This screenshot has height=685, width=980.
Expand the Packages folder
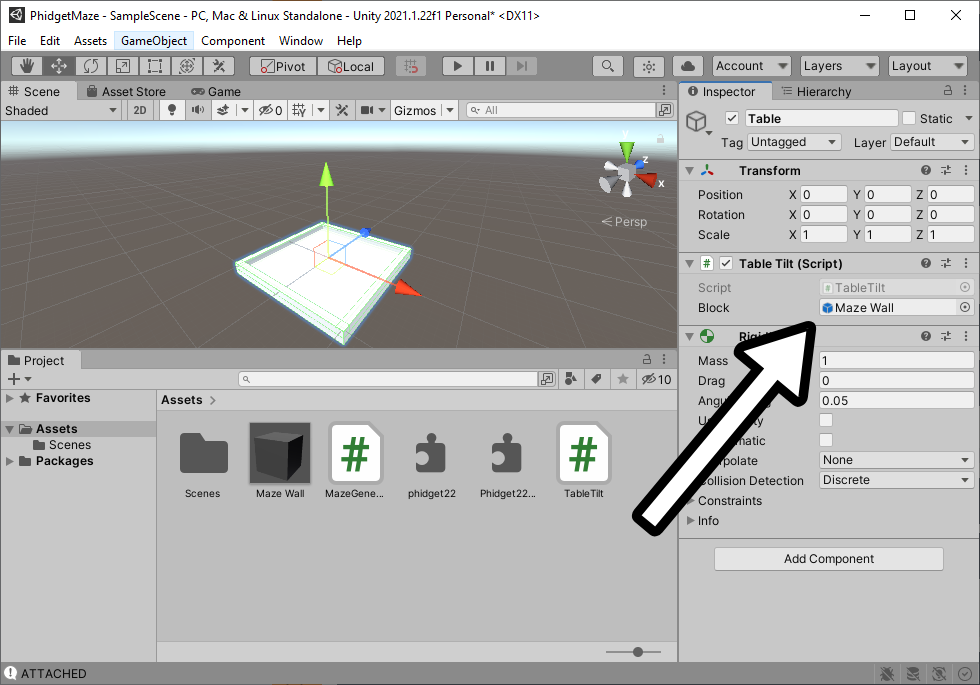(9, 461)
